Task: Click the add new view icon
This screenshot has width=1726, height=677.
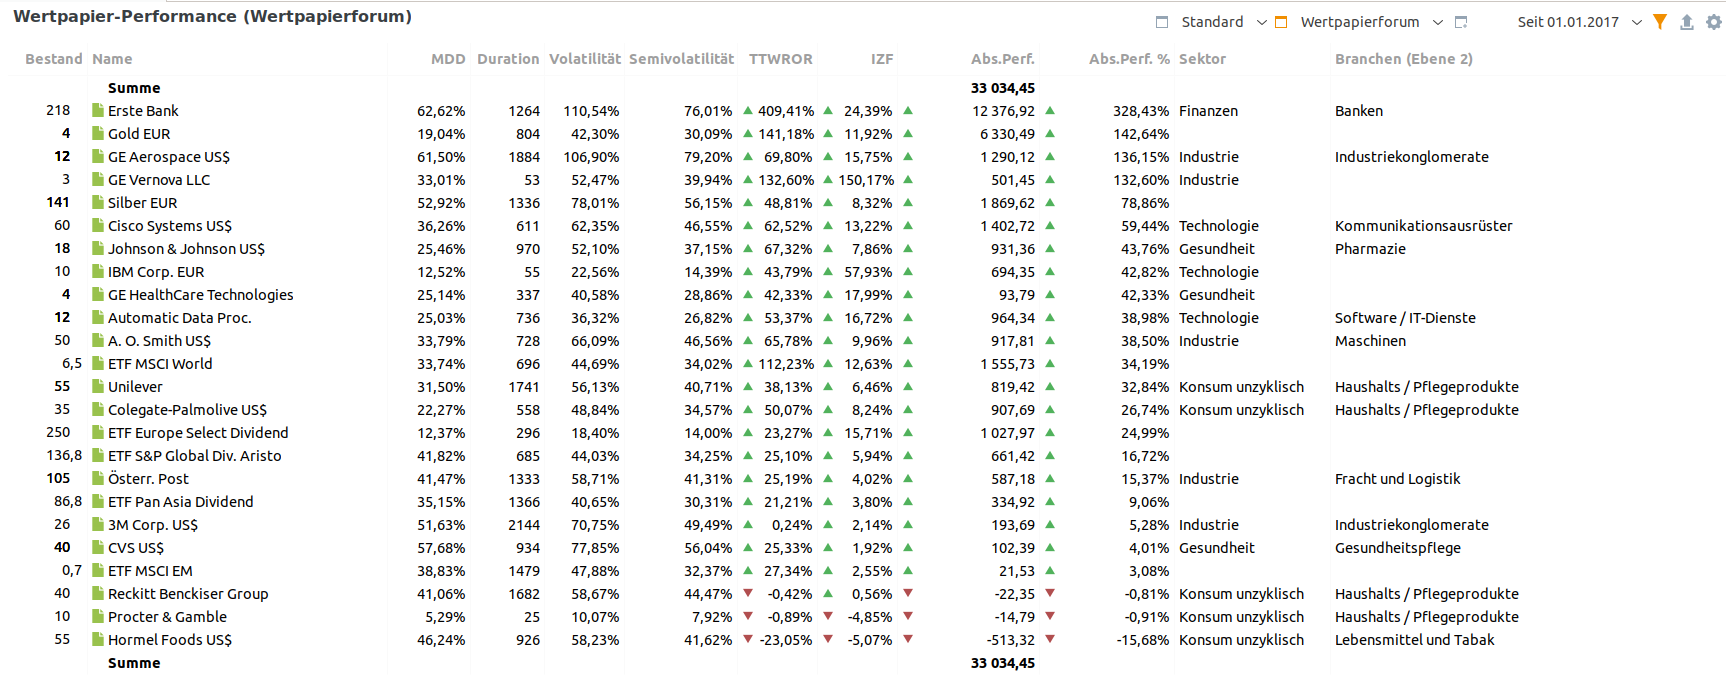Action: tap(1461, 22)
